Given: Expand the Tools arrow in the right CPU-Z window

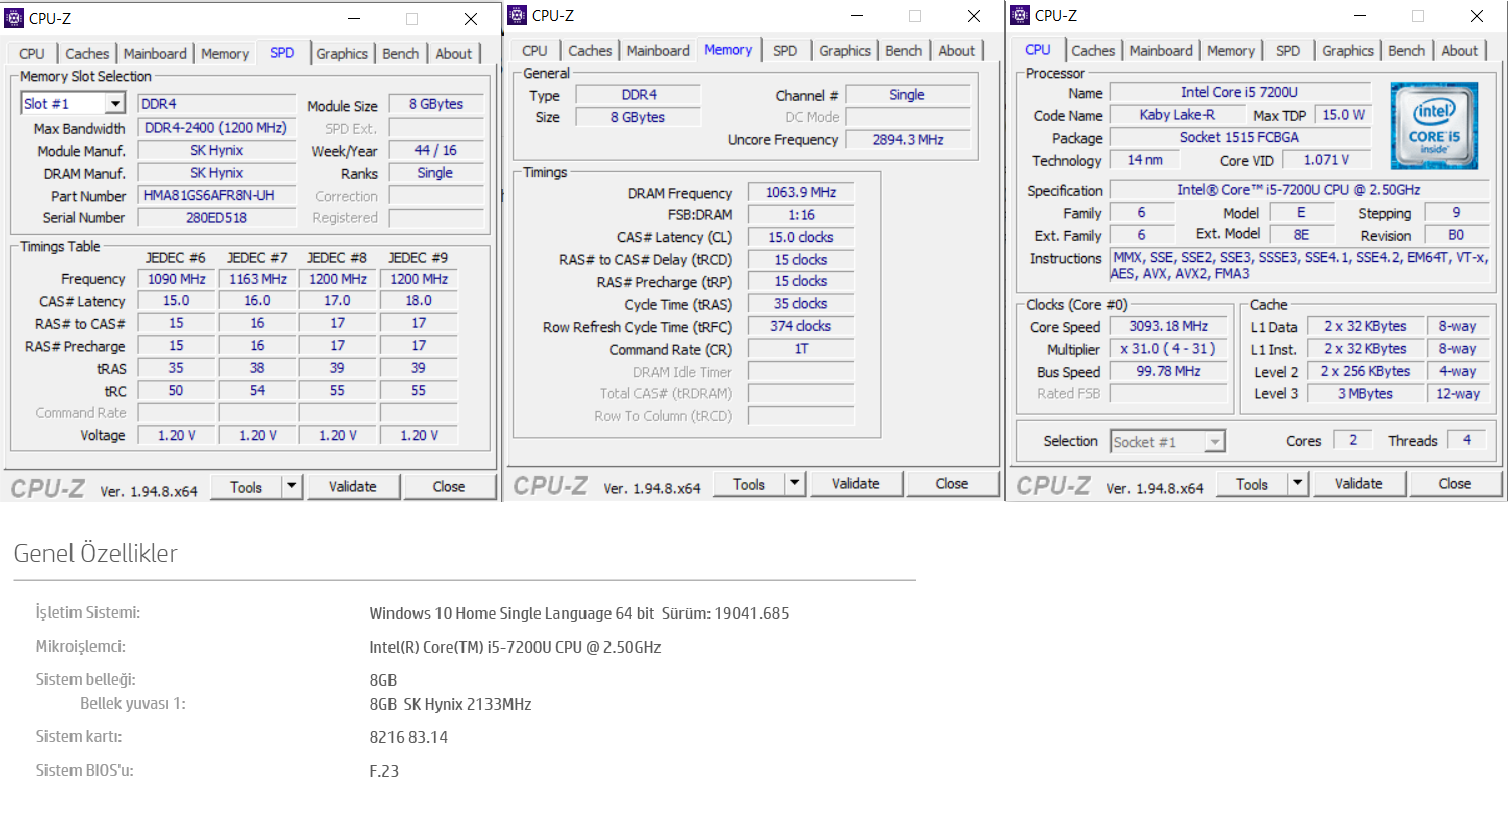Looking at the screenshot, I should (x=1297, y=484).
